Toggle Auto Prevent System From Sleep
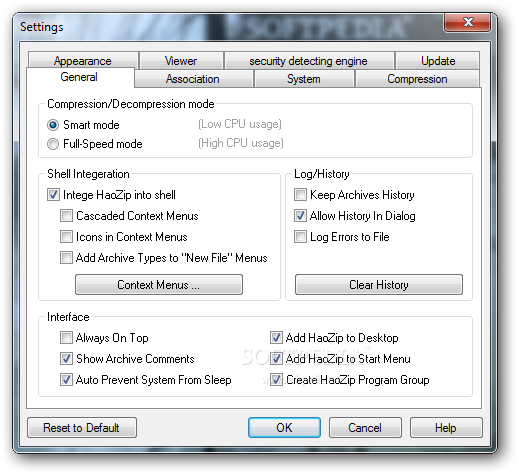The image size is (518, 474). tap(66, 380)
